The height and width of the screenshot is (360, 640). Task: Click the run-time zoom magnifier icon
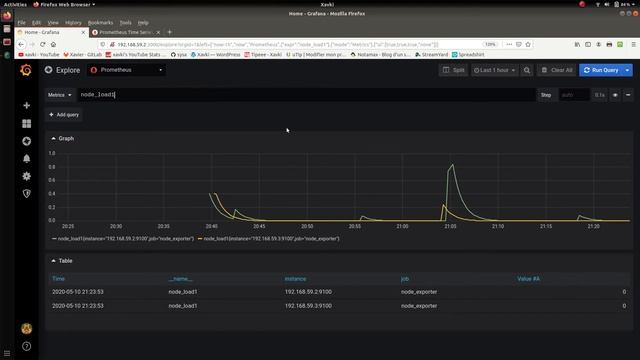point(527,70)
